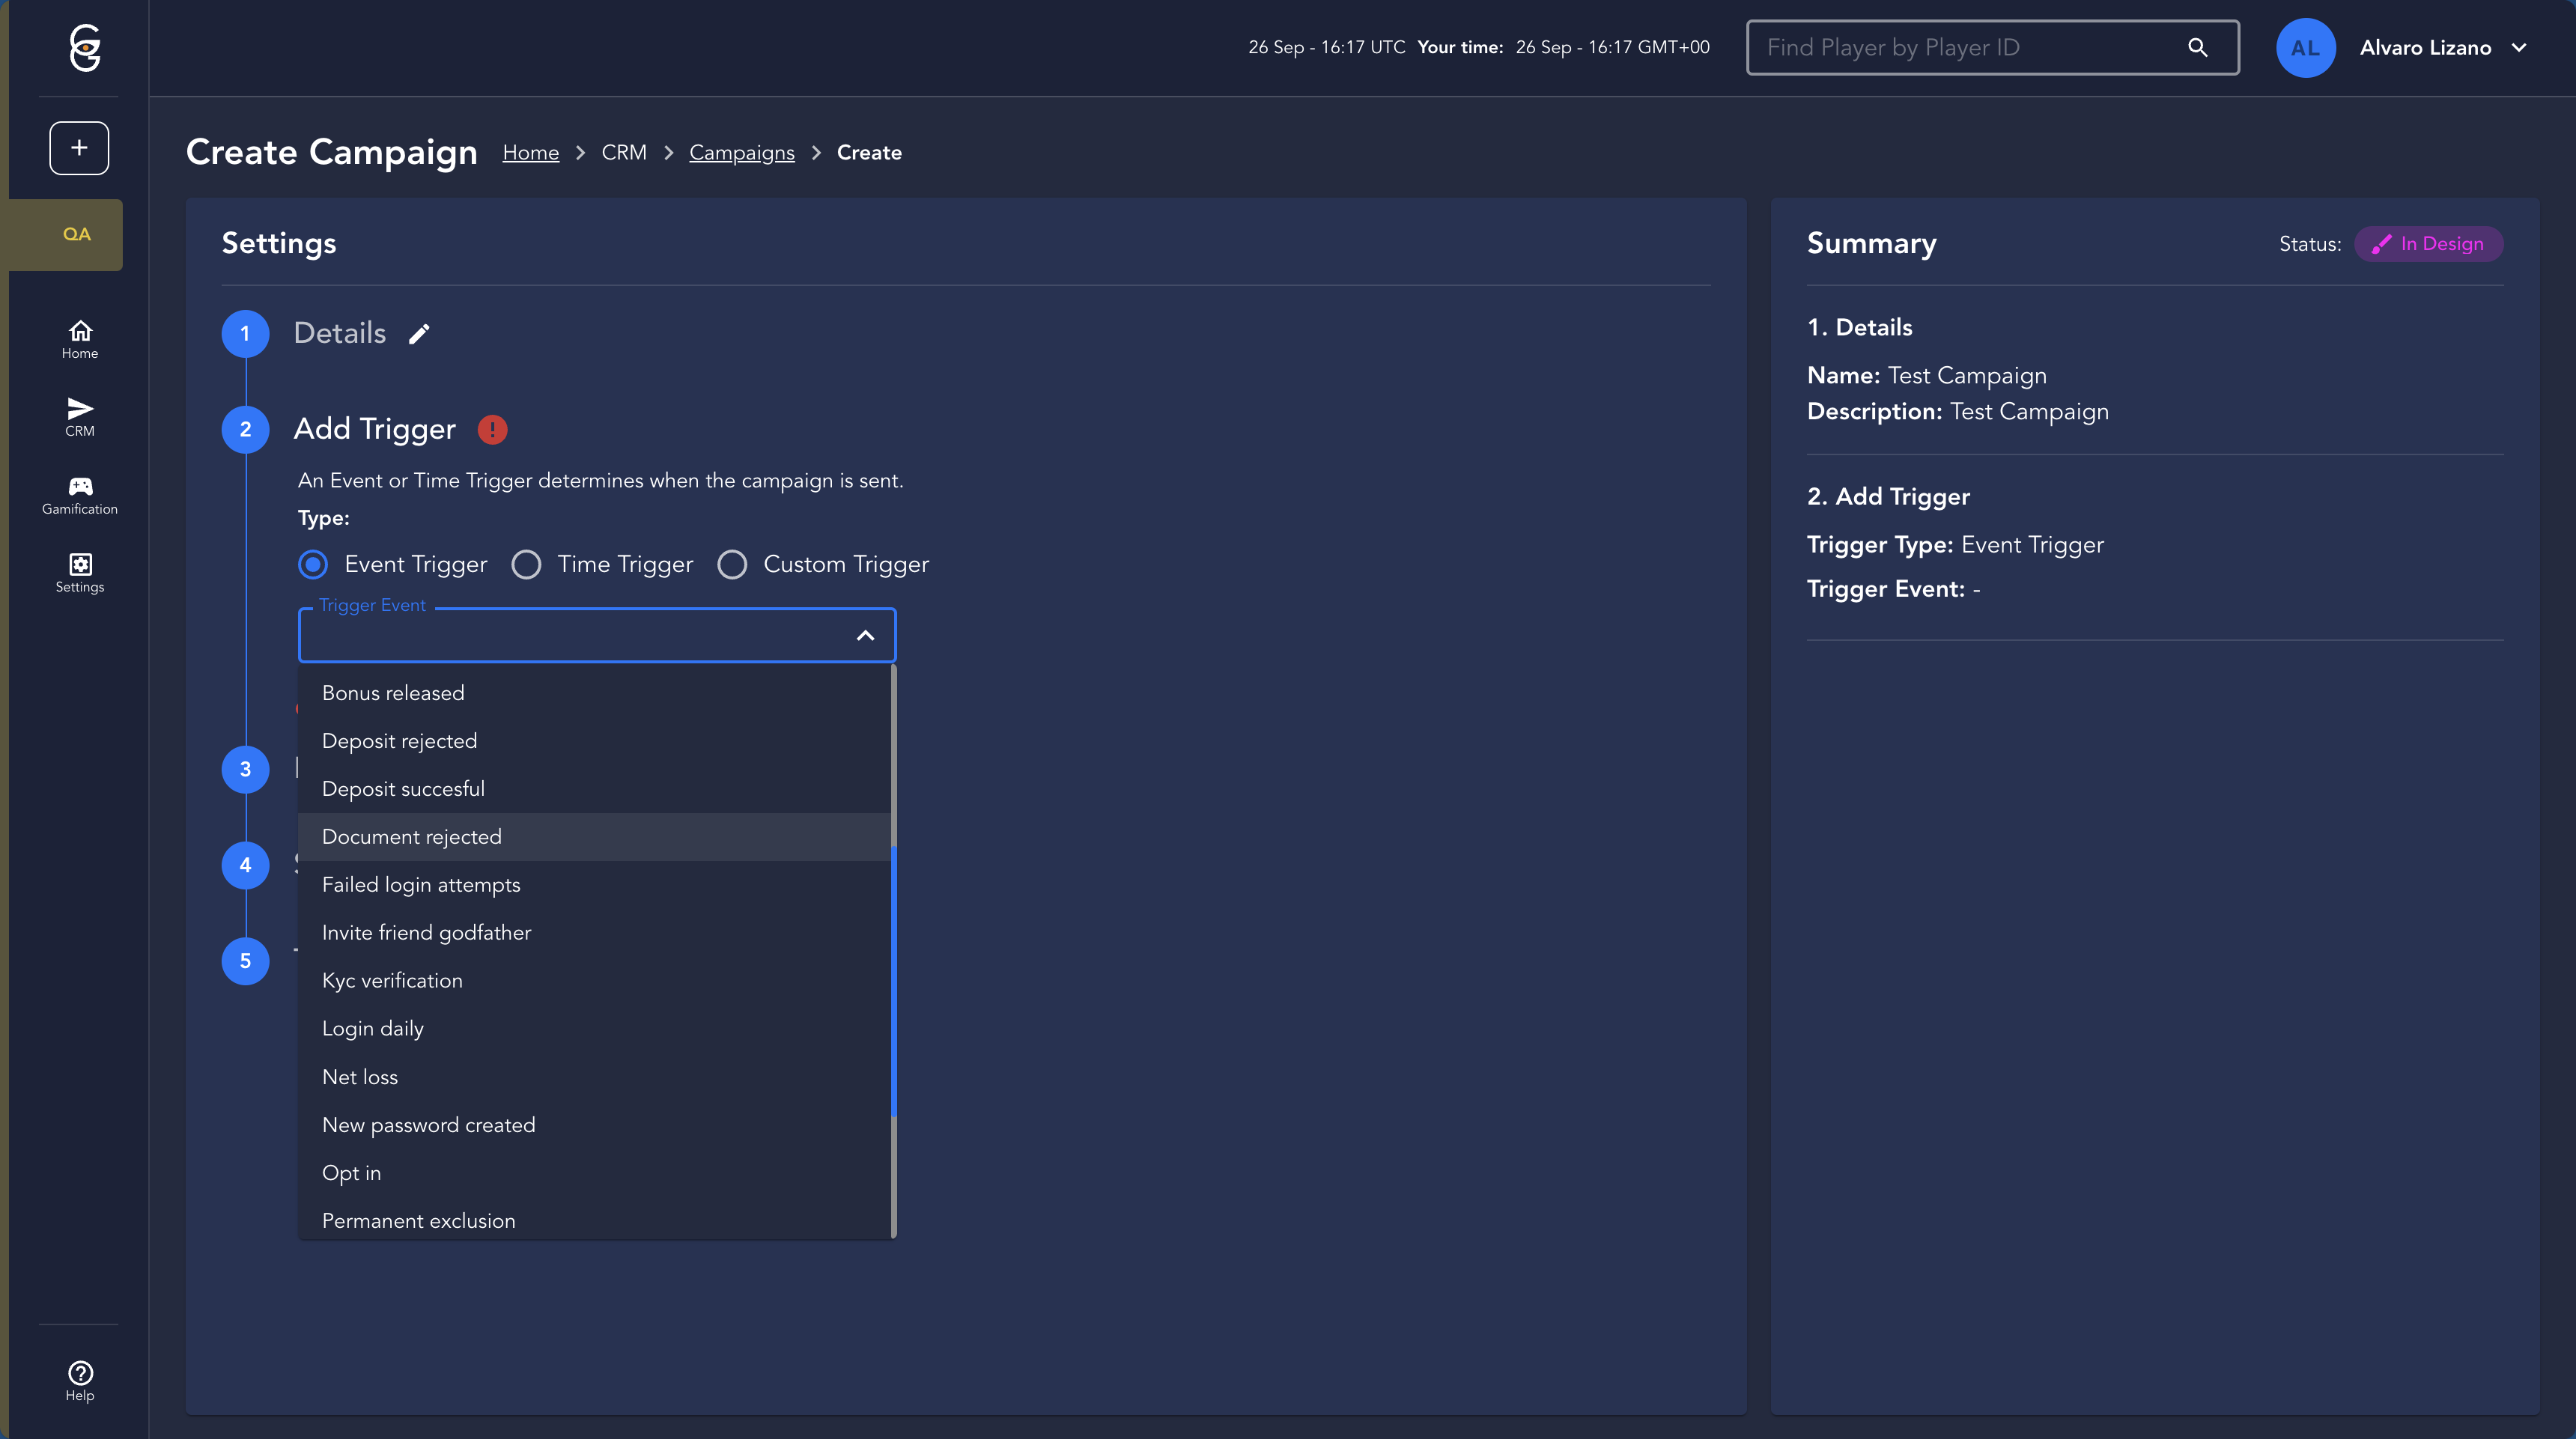The width and height of the screenshot is (2576, 1439).
Task: Open Settings in the left sidebar
Action: (x=80, y=573)
